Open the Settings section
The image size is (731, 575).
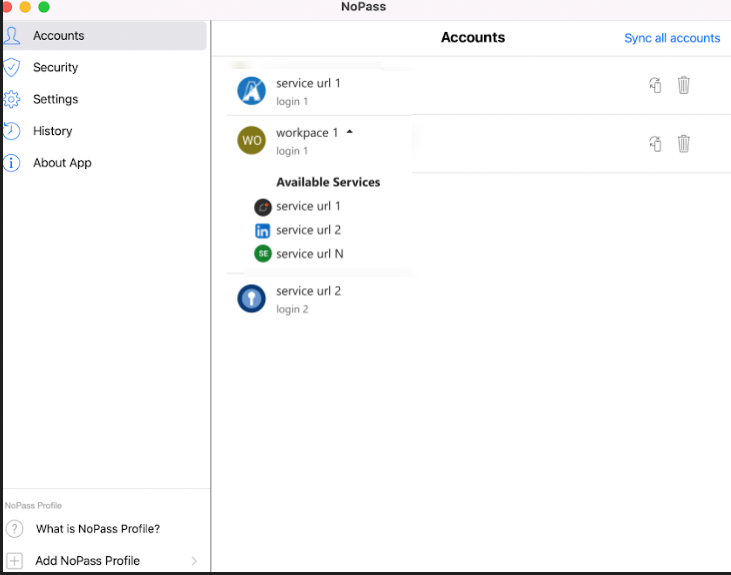tap(55, 99)
